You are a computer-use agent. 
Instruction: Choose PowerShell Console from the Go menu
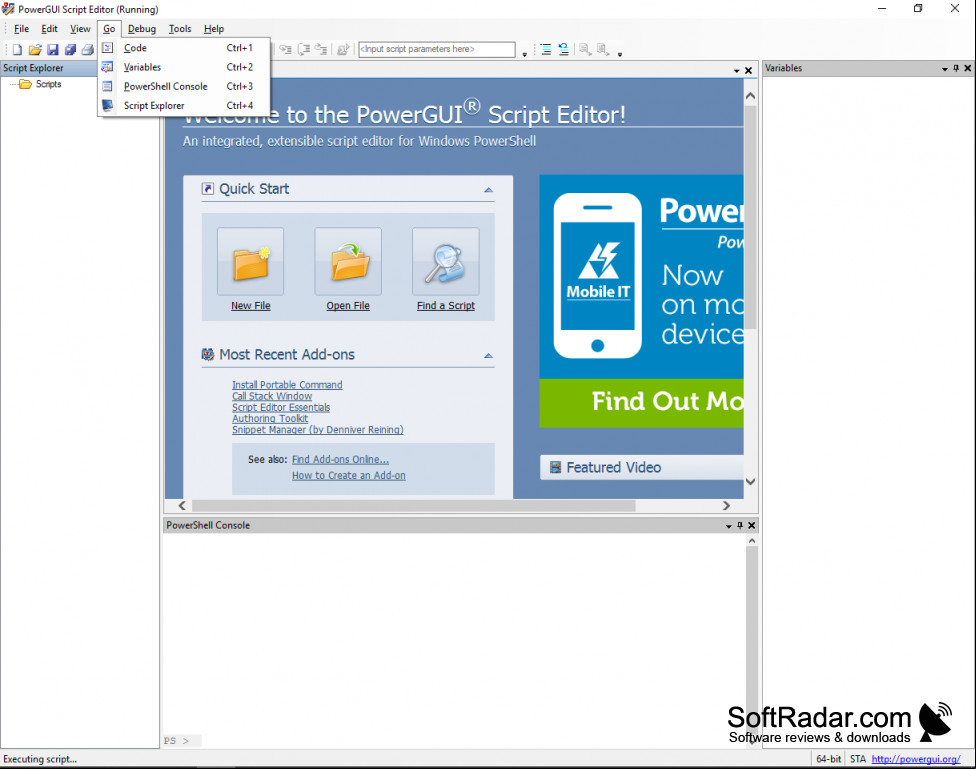pyautogui.click(x=184, y=86)
